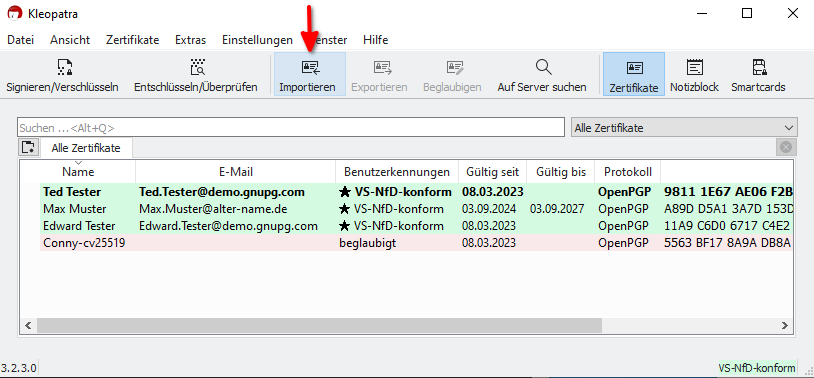The width and height of the screenshot is (814, 378).
Task: Click the horizontal scrollbar's left arrow
Action: (x=28, y=326)
